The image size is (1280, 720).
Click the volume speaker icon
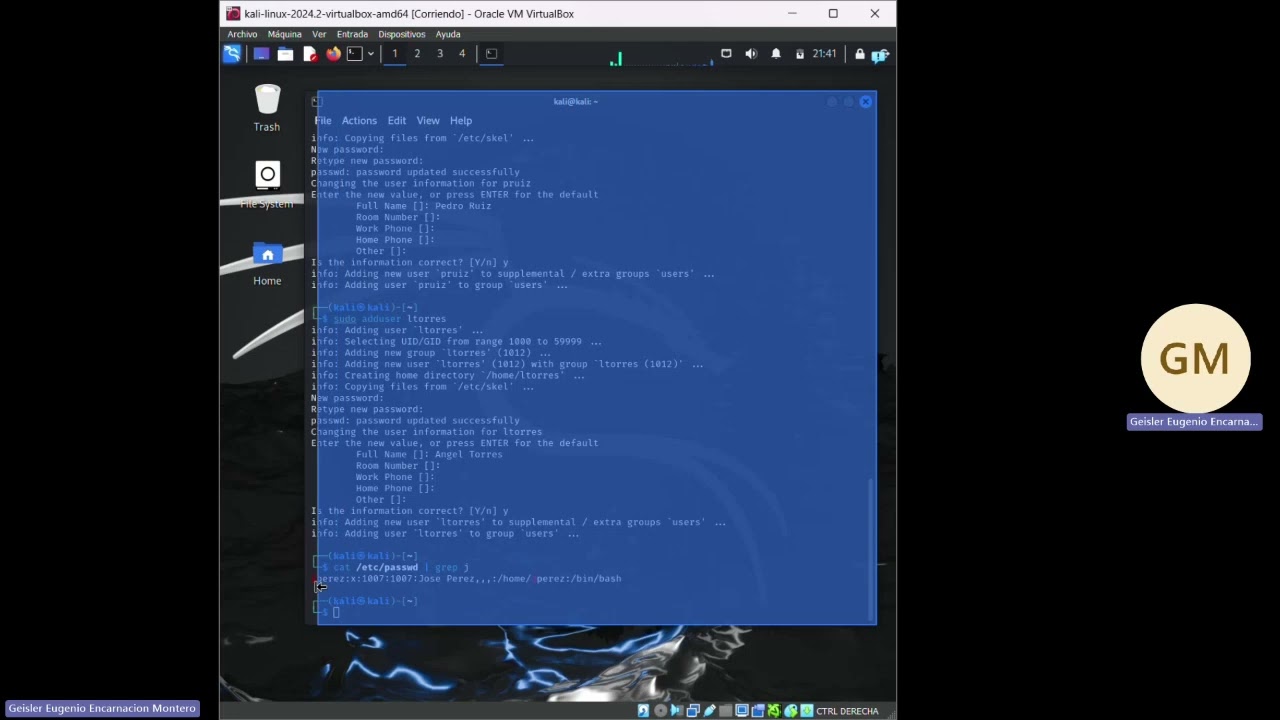(751, 54)
